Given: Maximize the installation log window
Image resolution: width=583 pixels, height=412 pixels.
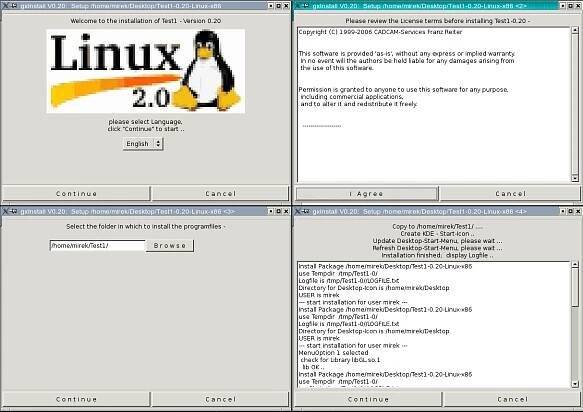Looking at the screenshot, I should (x=570, y=211).
